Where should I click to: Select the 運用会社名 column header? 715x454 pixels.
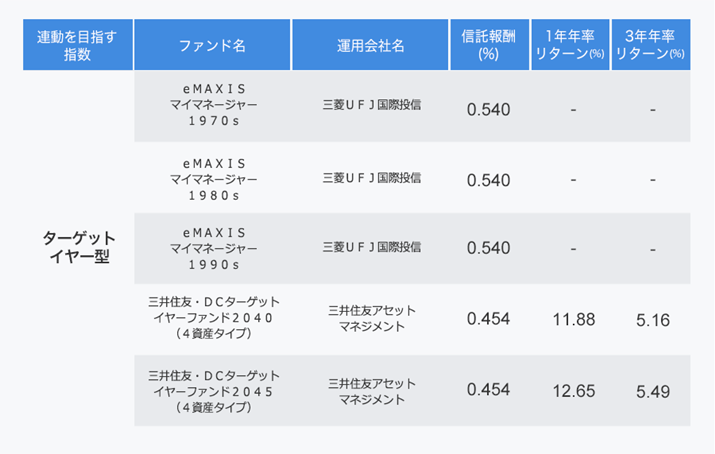click(371, 45)
